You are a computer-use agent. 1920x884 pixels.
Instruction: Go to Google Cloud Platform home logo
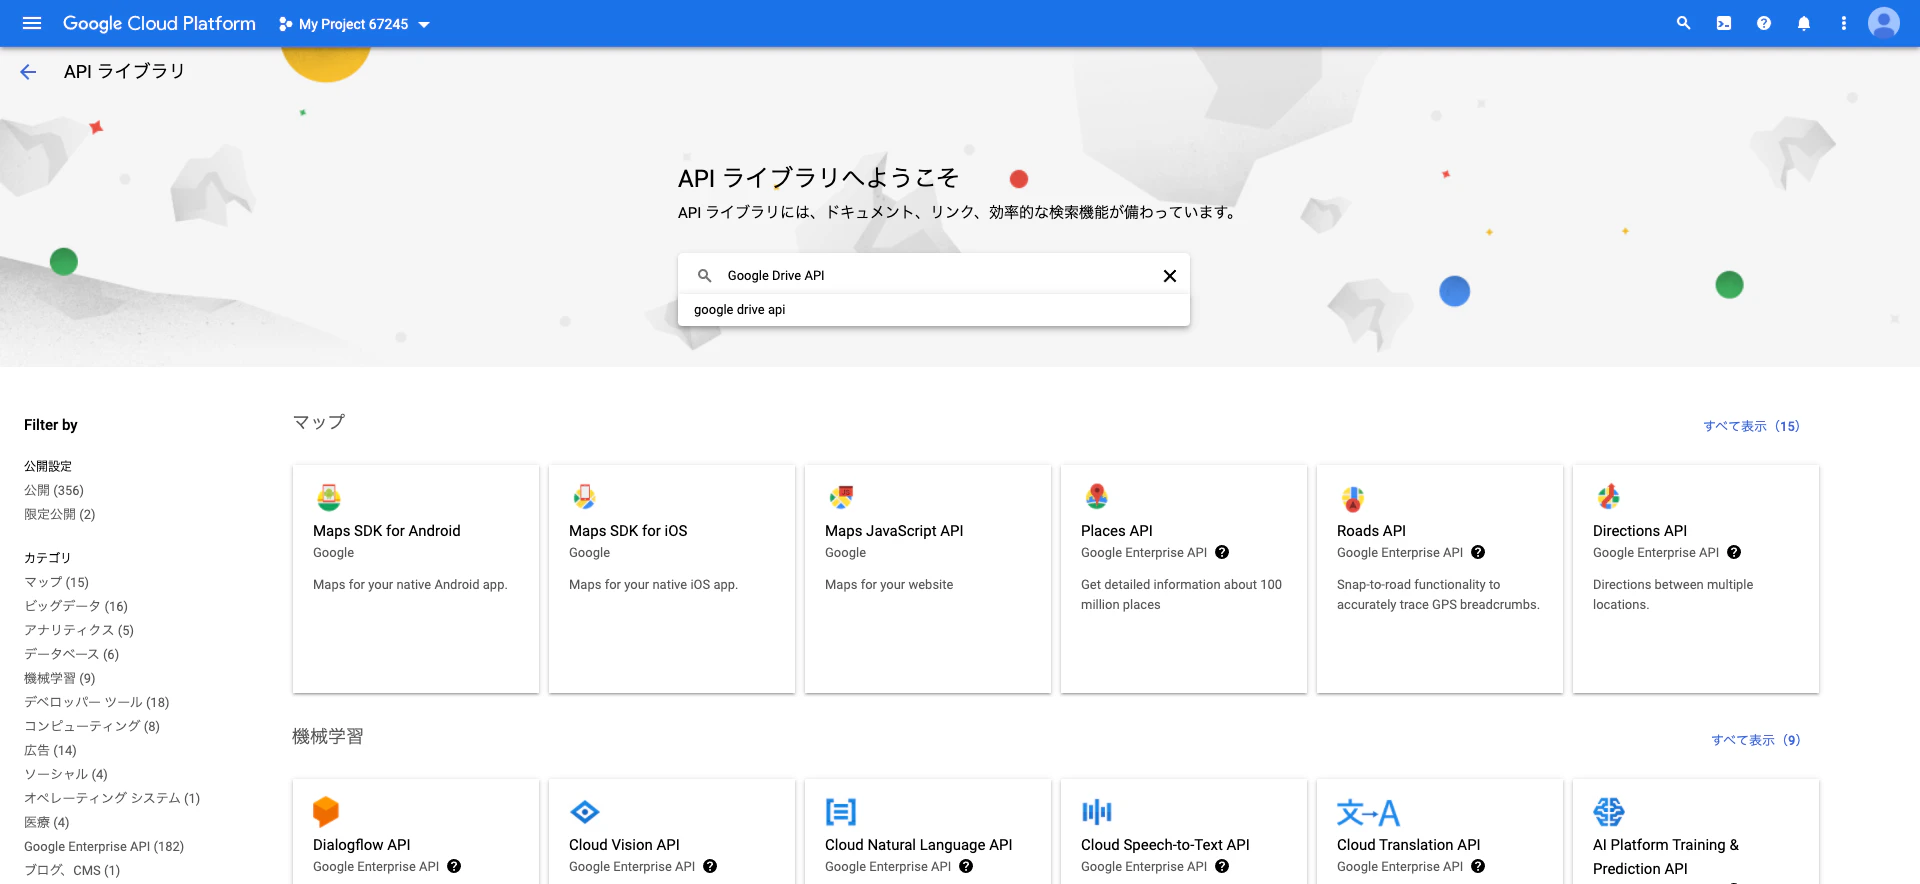click(159, 23)
